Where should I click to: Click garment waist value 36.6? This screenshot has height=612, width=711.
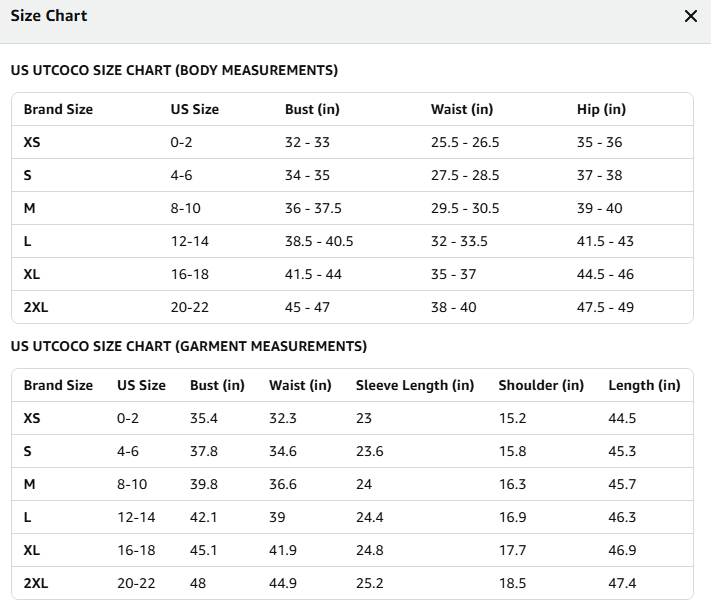point(282,484)
